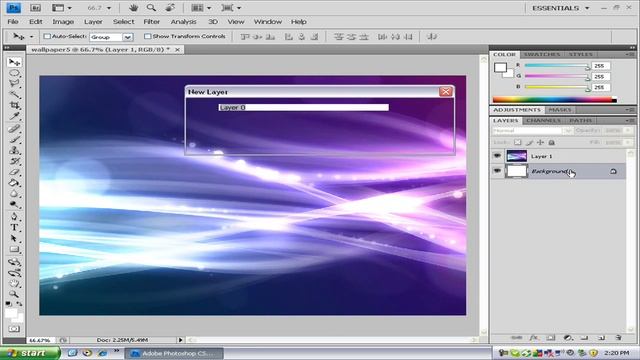This screenshot has width=640, height=360.
Task: Open the tool preset picker arrow
Action: point(31,37)
